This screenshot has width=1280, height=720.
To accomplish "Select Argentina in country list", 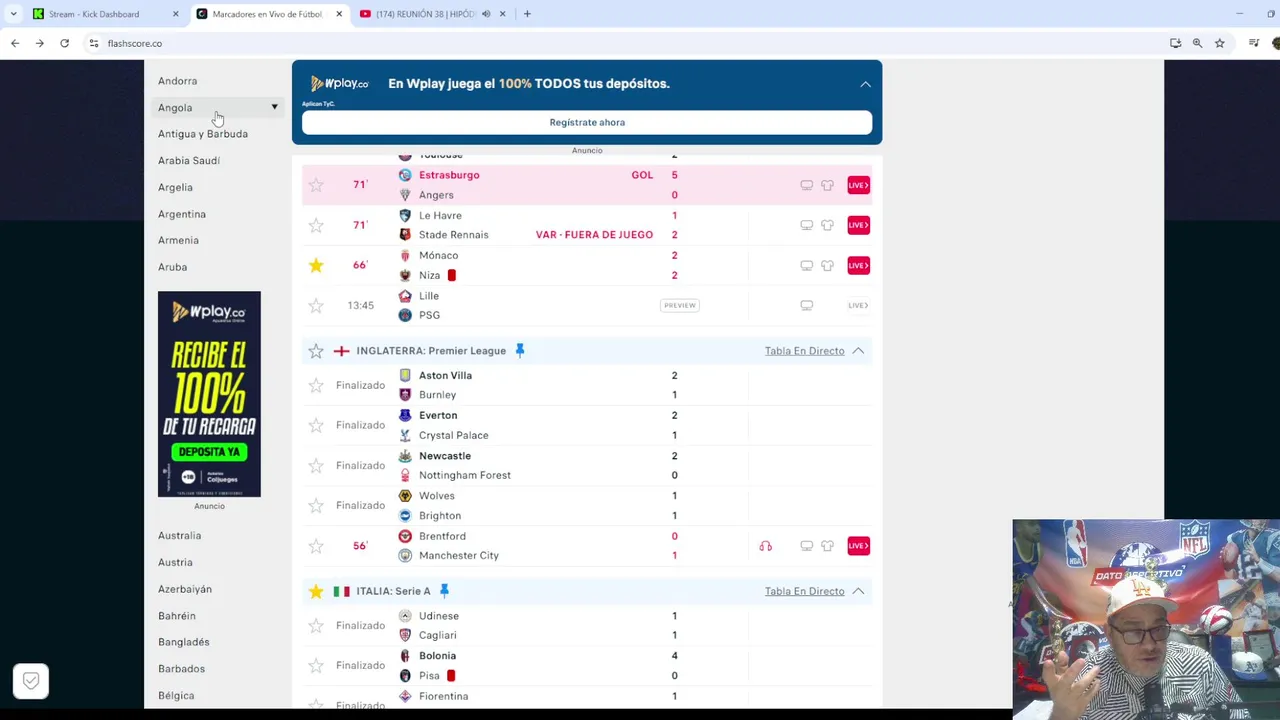I will 182,214.
